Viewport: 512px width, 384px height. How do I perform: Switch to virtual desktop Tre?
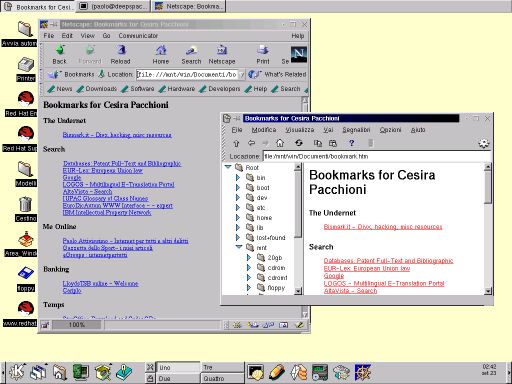pos(222,367)
